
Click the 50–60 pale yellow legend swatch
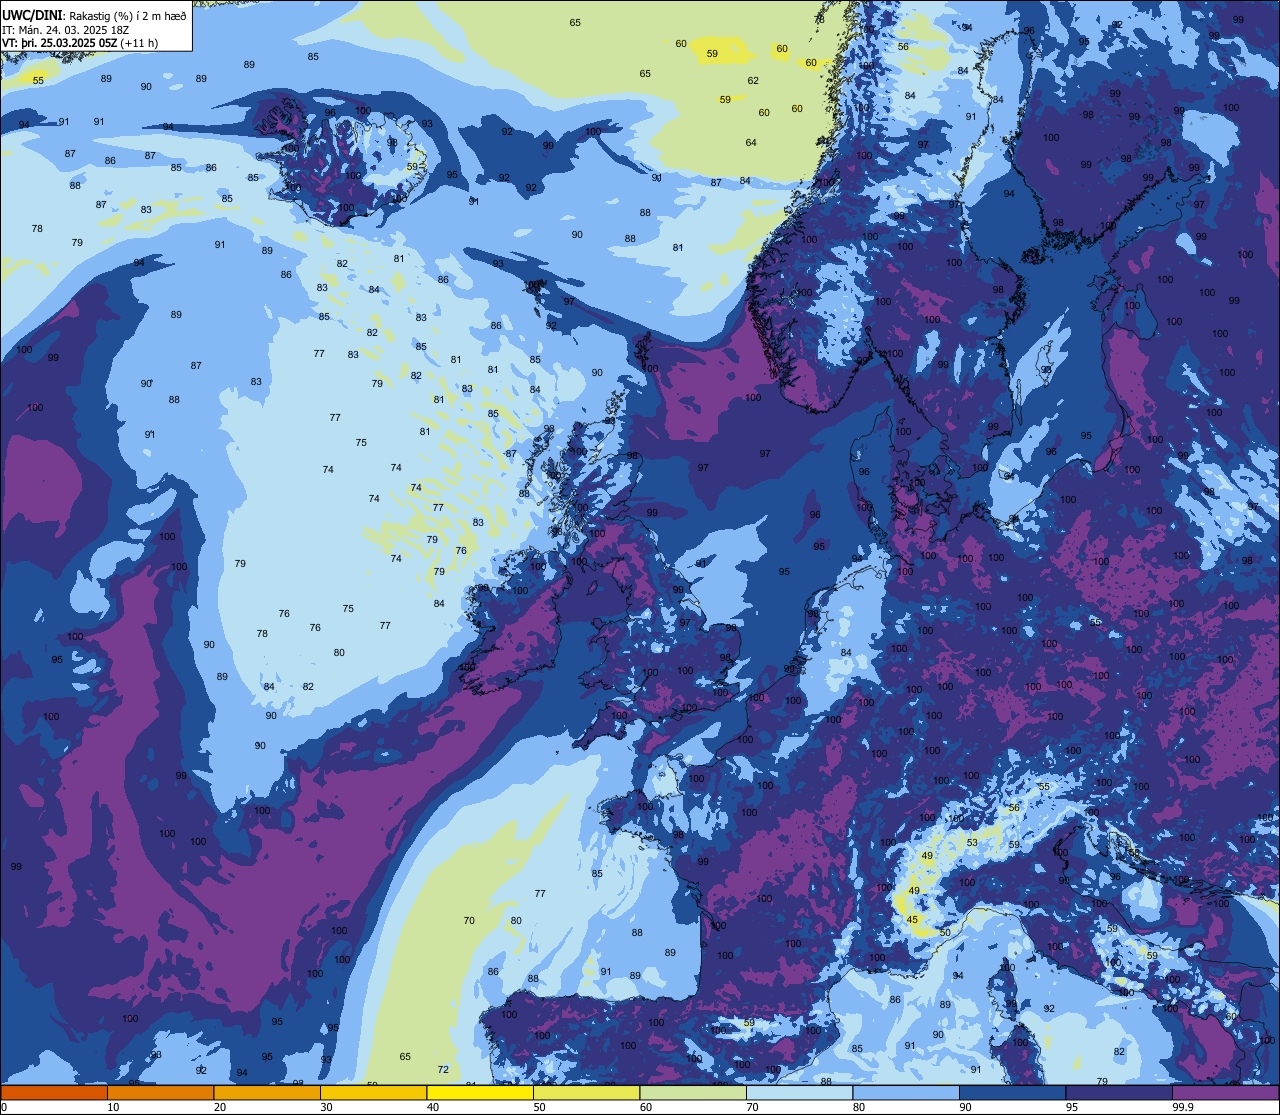coord(586,1092)
